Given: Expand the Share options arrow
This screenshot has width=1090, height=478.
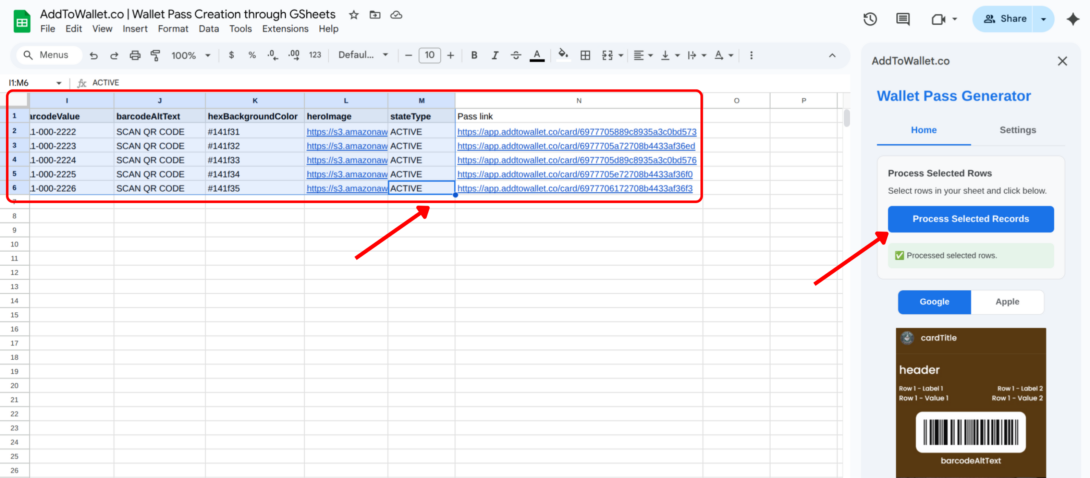Looking at the screenshot, I should (x=1044, y=19).
